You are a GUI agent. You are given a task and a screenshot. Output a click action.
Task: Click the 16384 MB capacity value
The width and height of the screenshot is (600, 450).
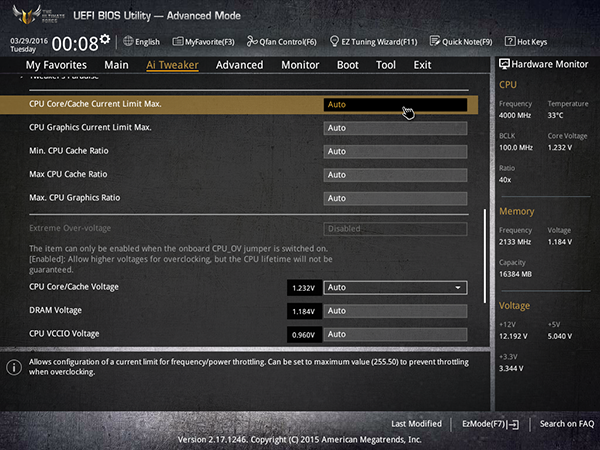(x=515, y=274)
